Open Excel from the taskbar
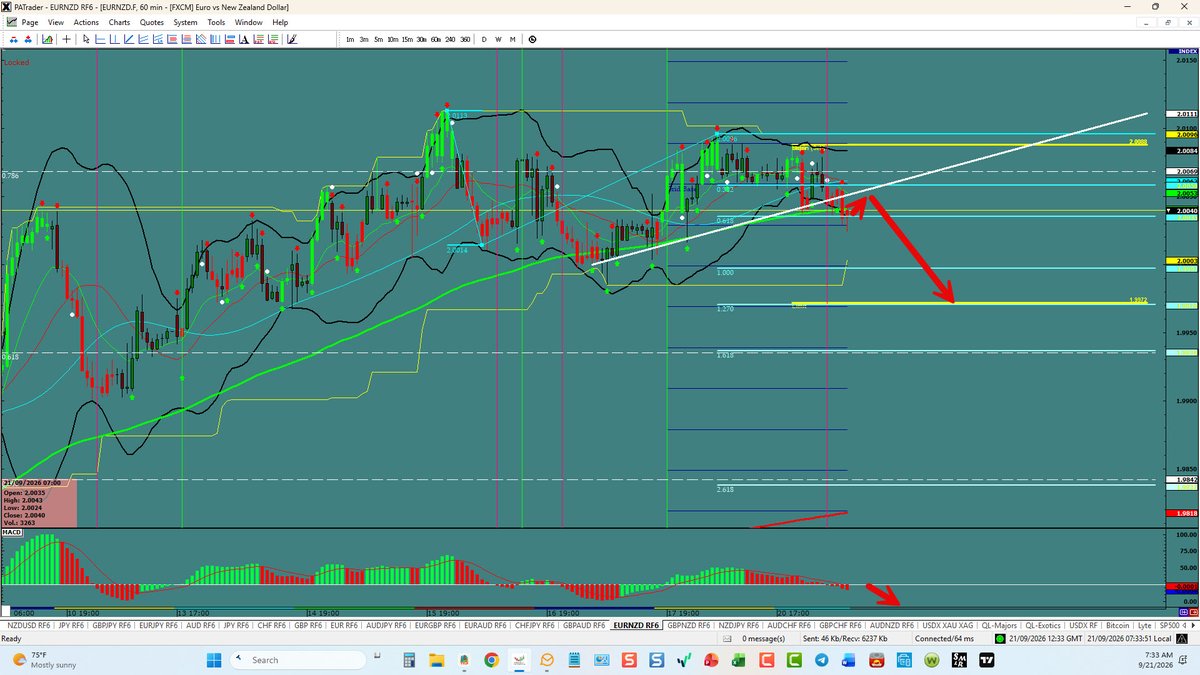Viewport: 1200px width, 675px height. point(737,660)
